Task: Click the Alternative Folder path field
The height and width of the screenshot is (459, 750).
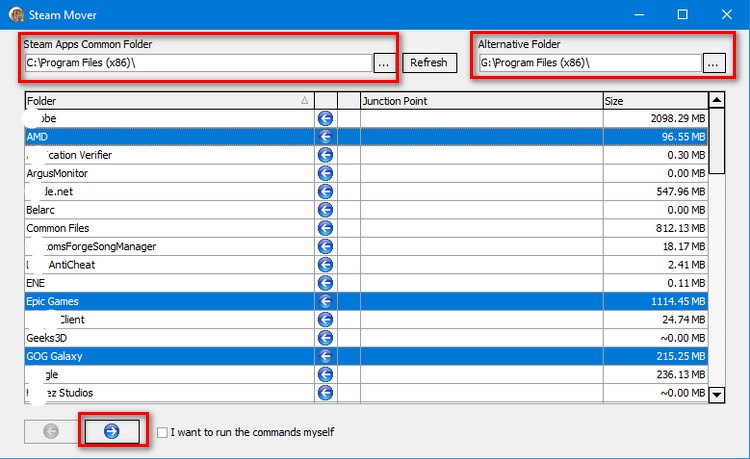Action: [x=590, y=63]
